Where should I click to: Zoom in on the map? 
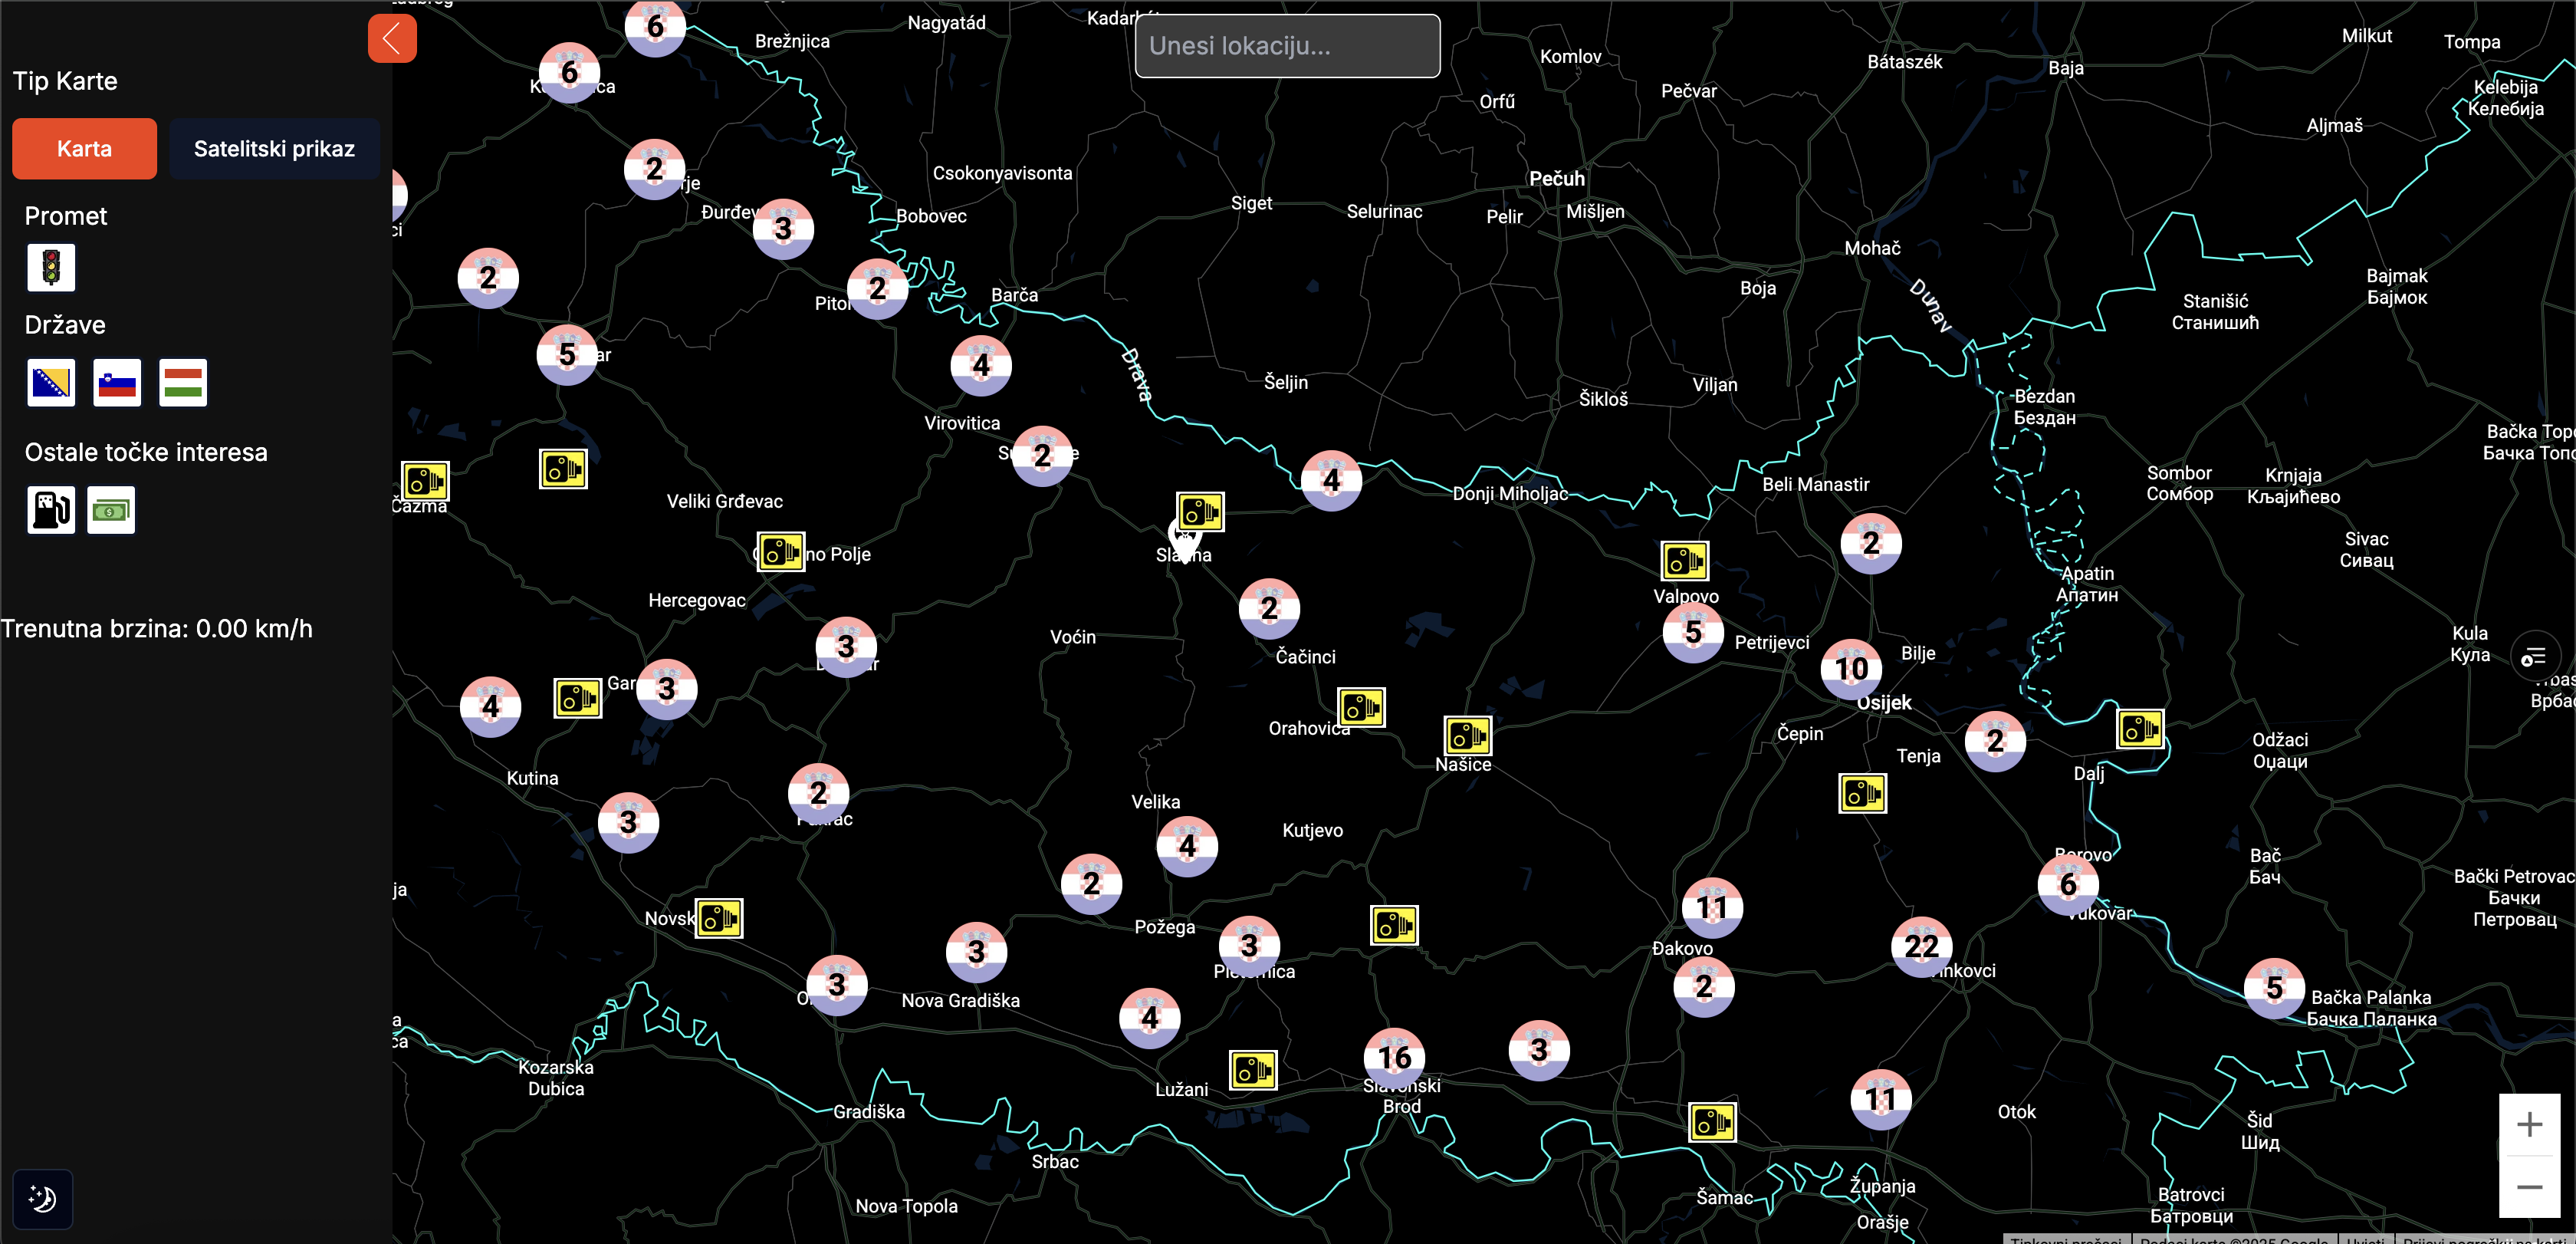pos(2529,1124)
